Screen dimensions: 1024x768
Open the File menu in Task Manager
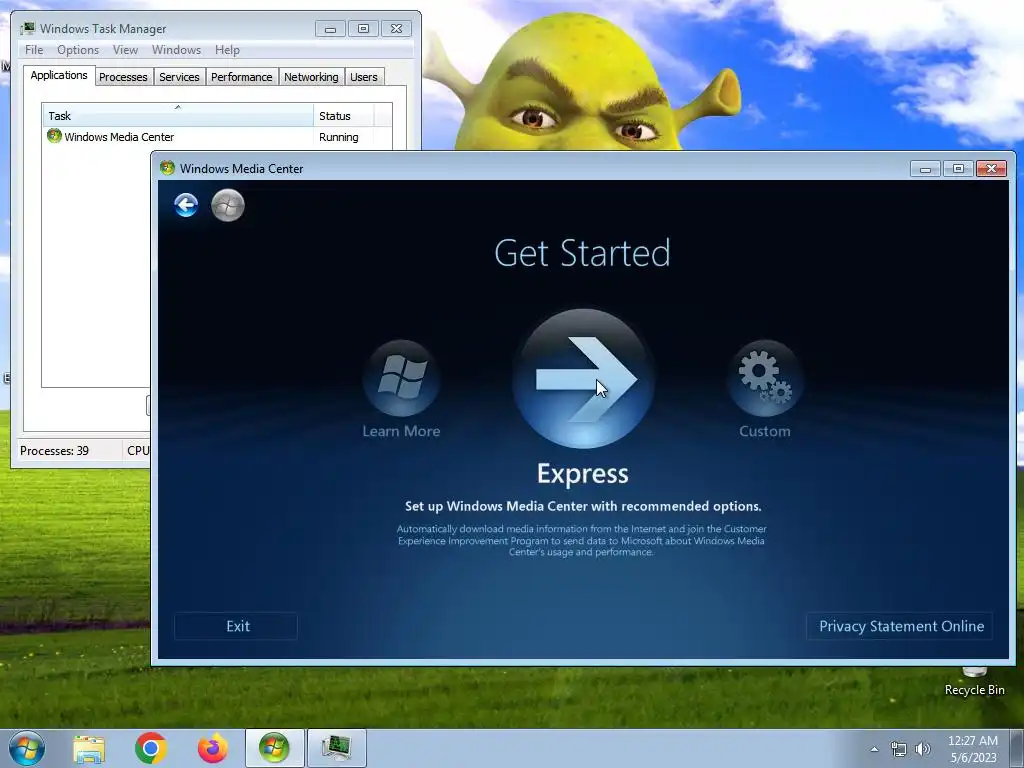[x=34, y=50]
